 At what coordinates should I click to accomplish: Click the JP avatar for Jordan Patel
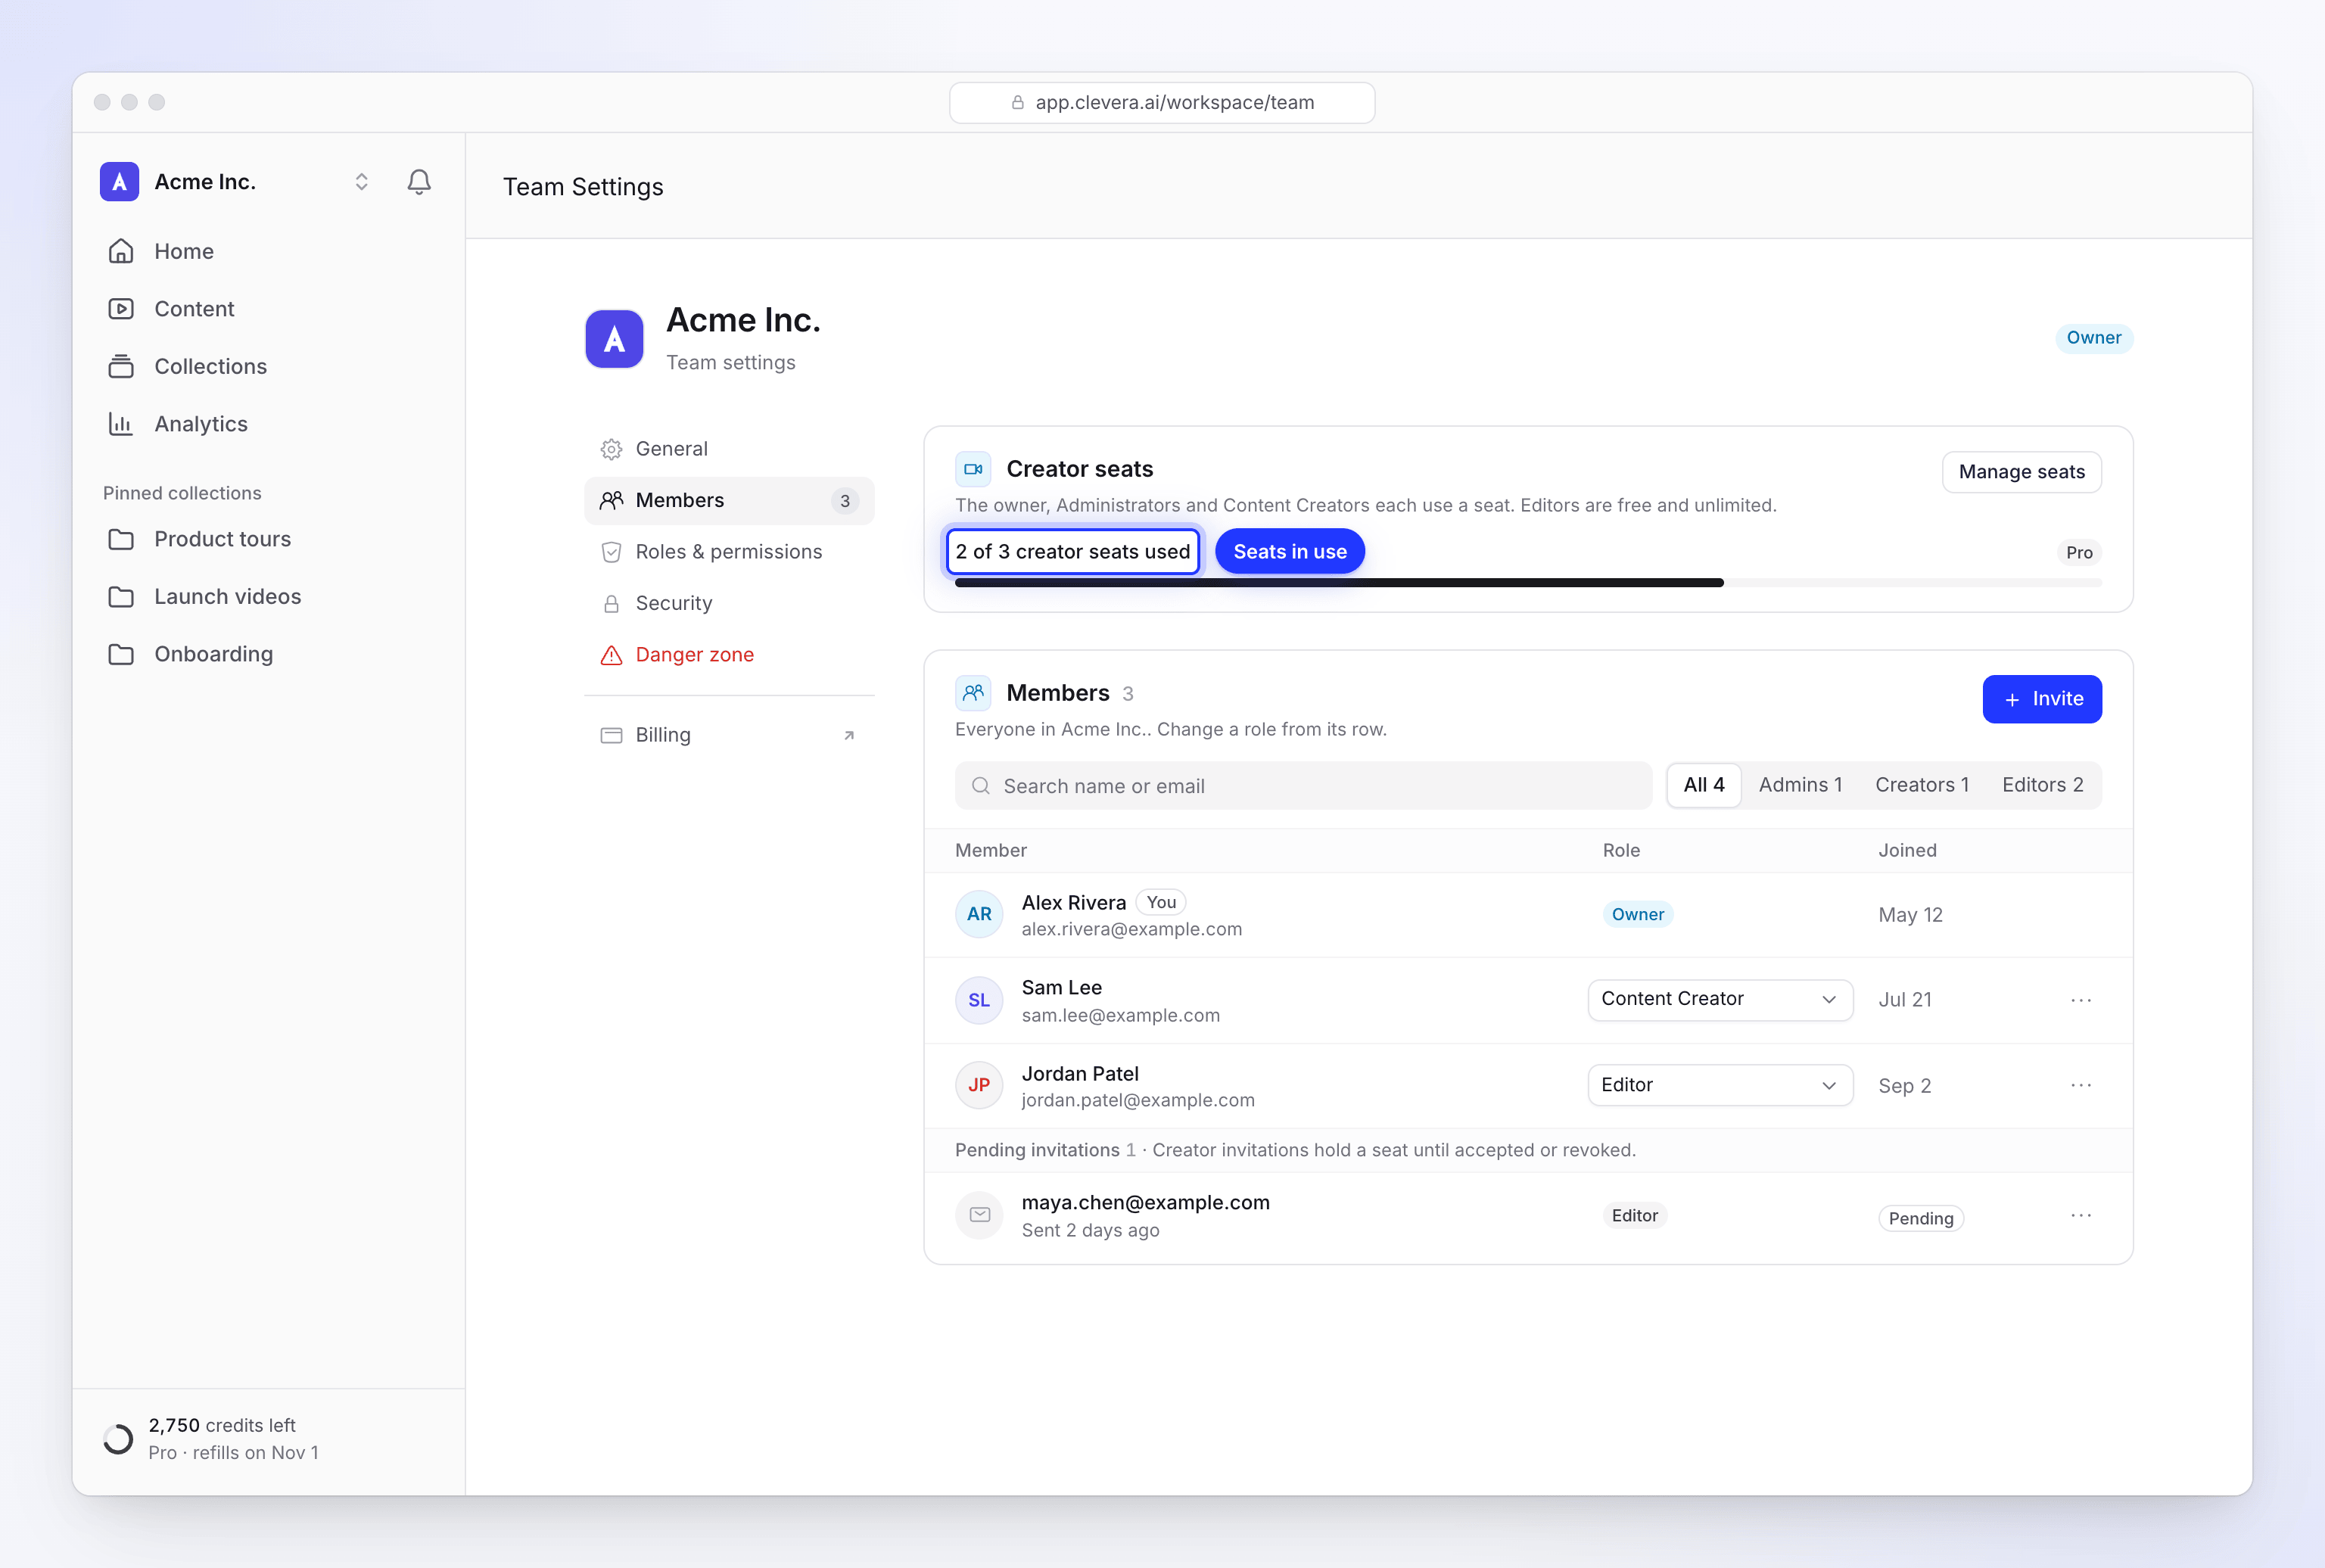pos(978,1086)
